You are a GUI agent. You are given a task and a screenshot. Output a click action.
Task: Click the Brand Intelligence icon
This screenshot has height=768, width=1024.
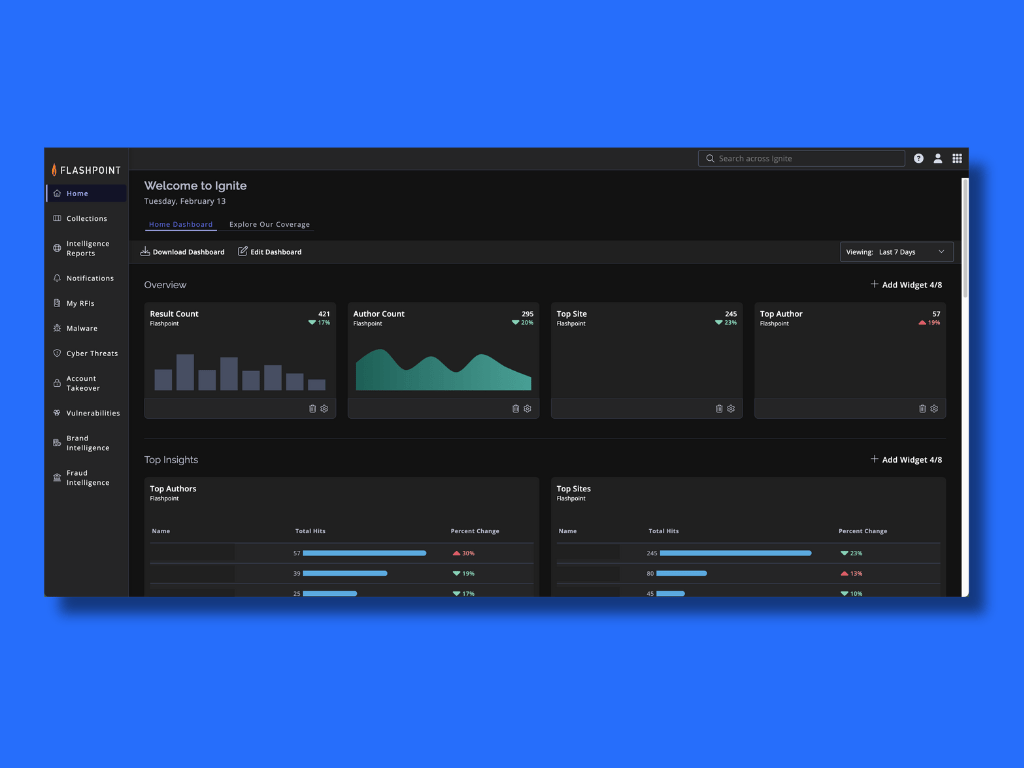(x=57, y=443)
